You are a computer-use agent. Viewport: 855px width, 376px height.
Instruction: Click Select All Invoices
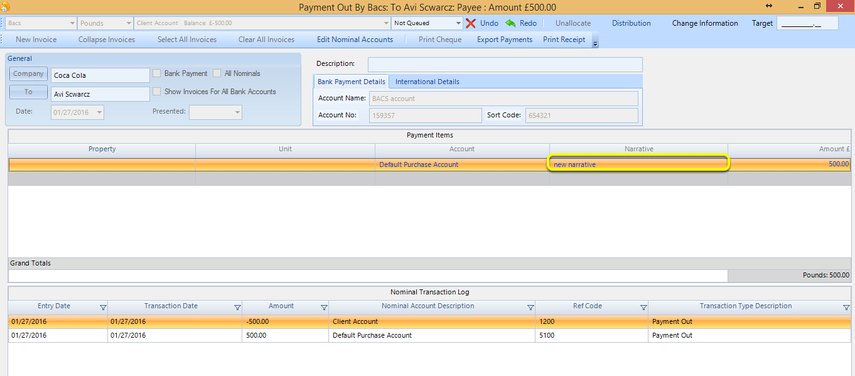coord(187,40)
